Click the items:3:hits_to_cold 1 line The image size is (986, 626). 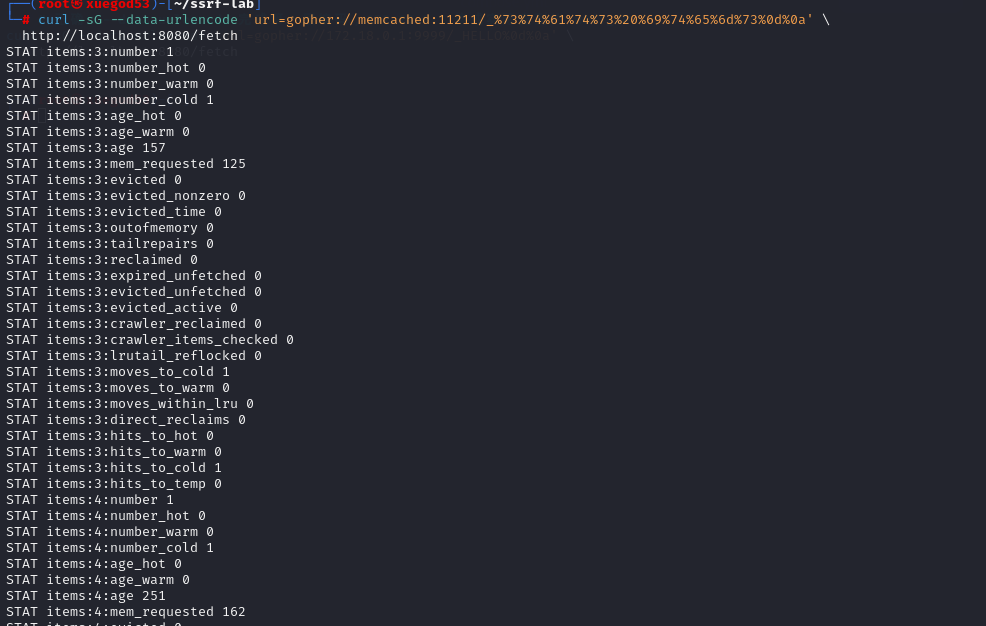(x=114, y=468)
